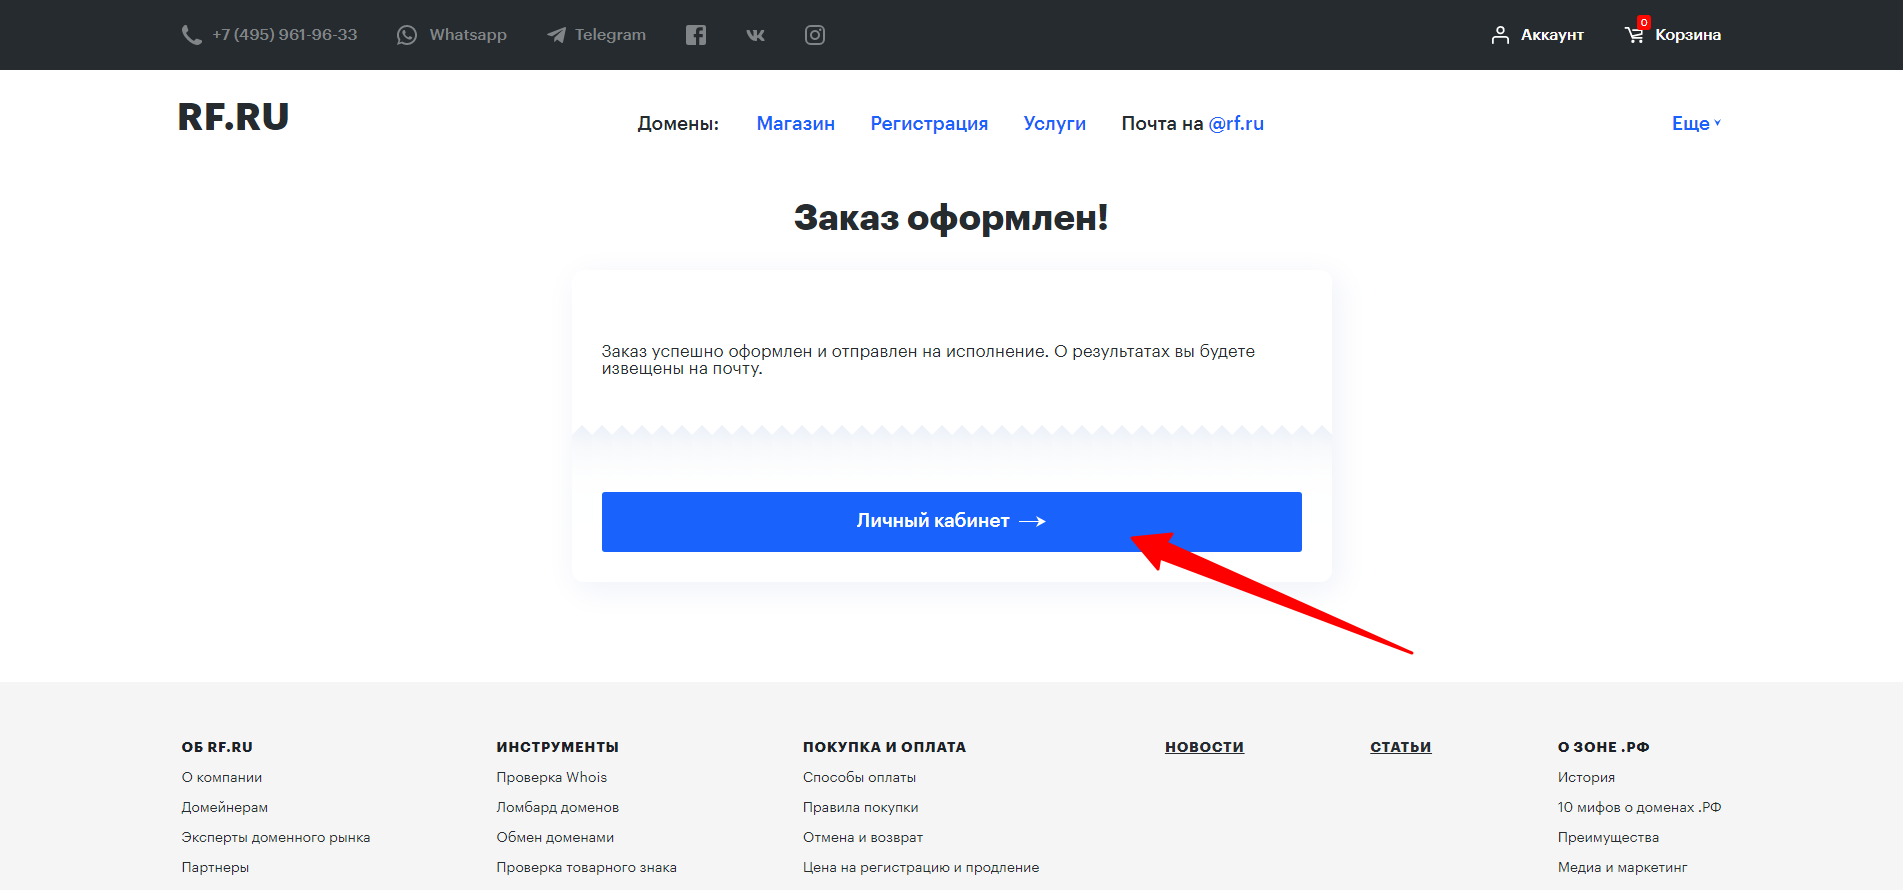The width and height of the screenshot is (1903, 890).
Task: Open the Ломбард доменов footer link
Action: coord(557,807)
